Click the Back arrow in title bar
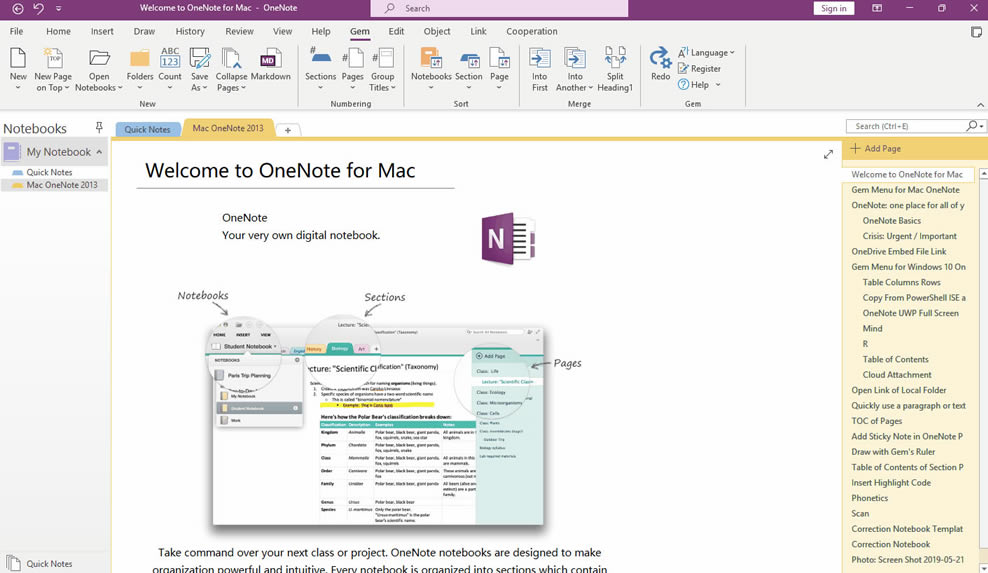 click(x=17, y=8)
